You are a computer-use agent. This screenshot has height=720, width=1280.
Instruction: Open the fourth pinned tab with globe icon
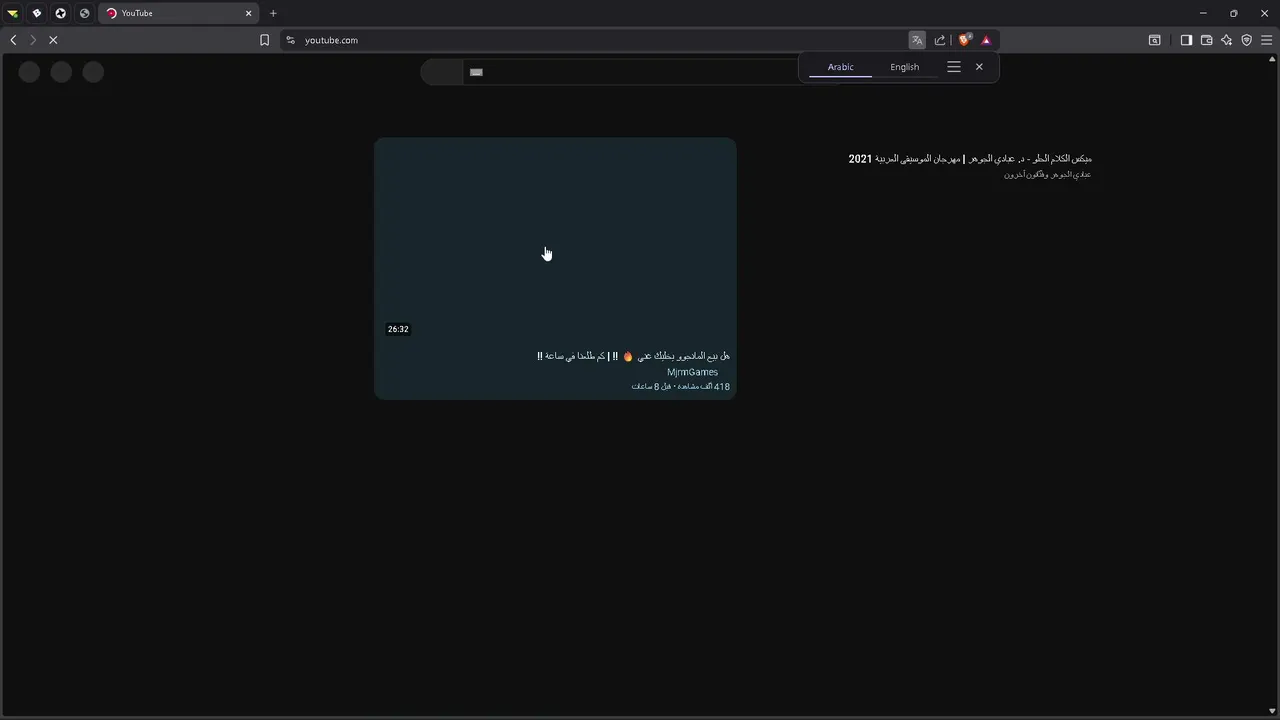coord(85,13)
